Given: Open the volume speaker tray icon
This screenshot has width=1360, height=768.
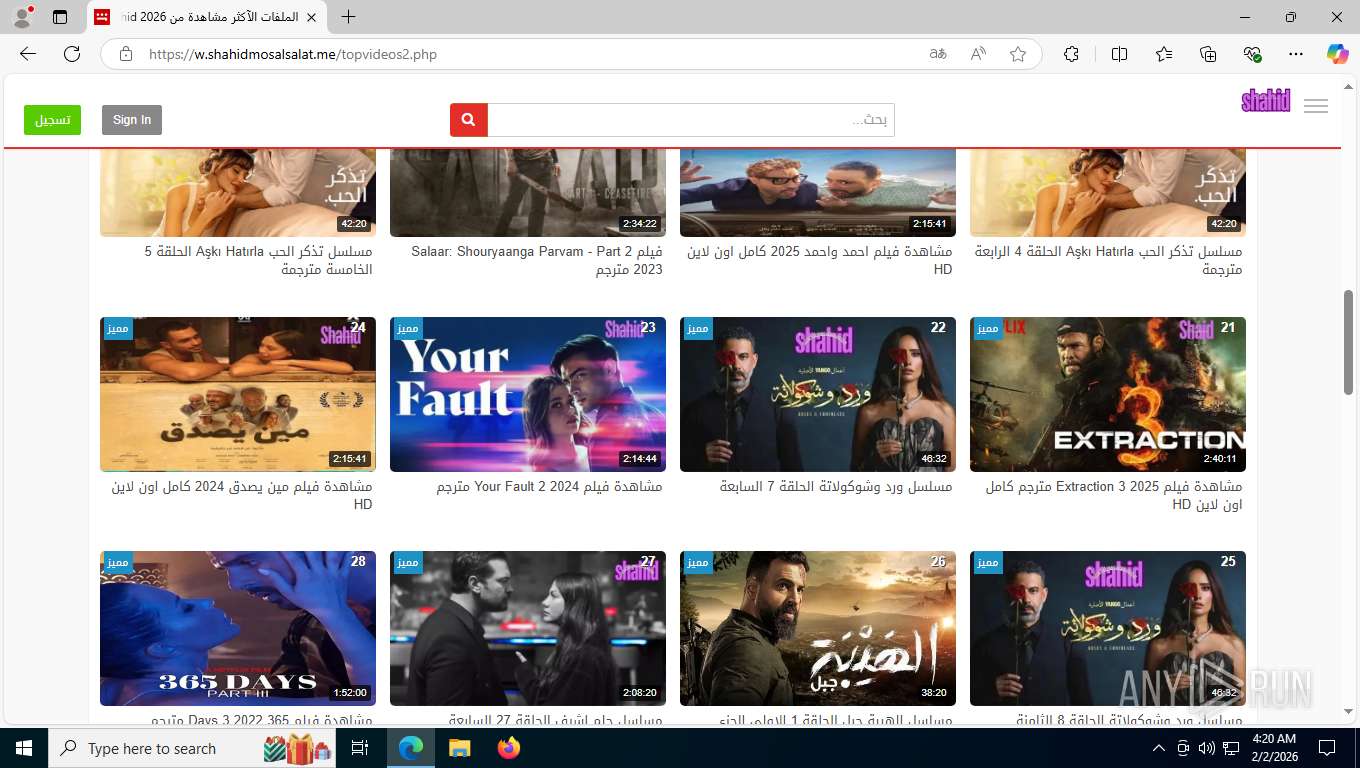Looking at the screenshot, I should tap(1207, 748).
